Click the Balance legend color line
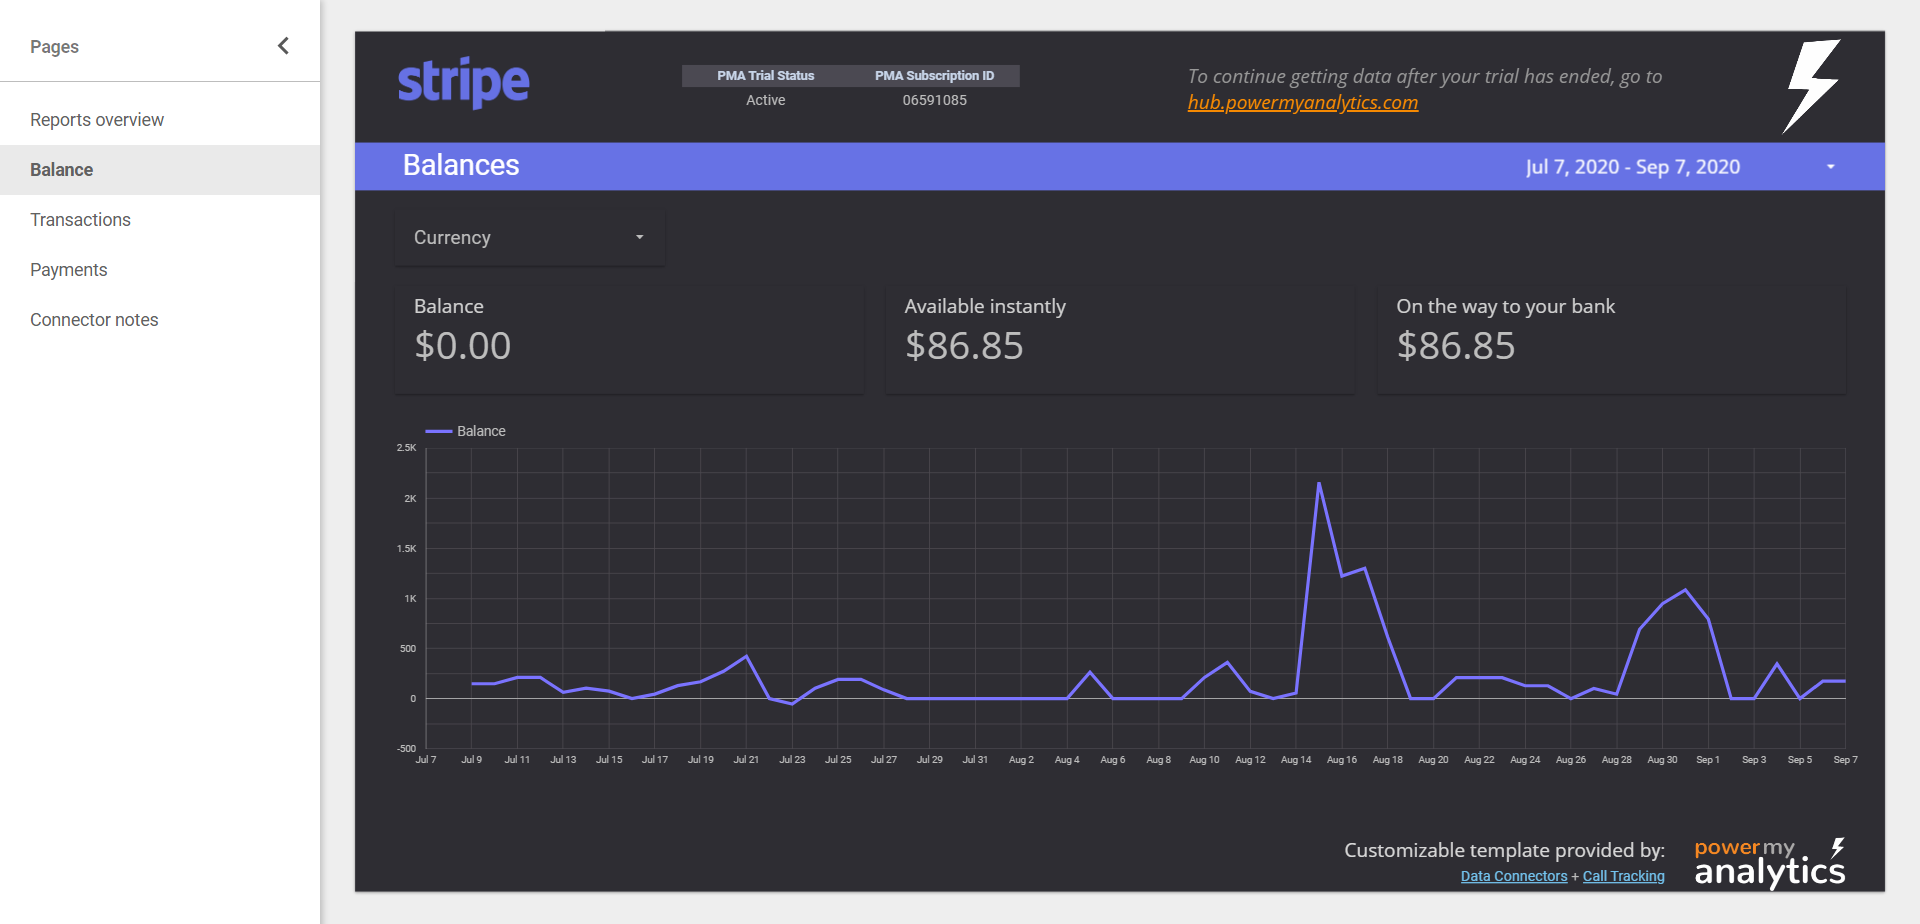The height and width of the screenshot is (924, 1920). tap(439, 431)
